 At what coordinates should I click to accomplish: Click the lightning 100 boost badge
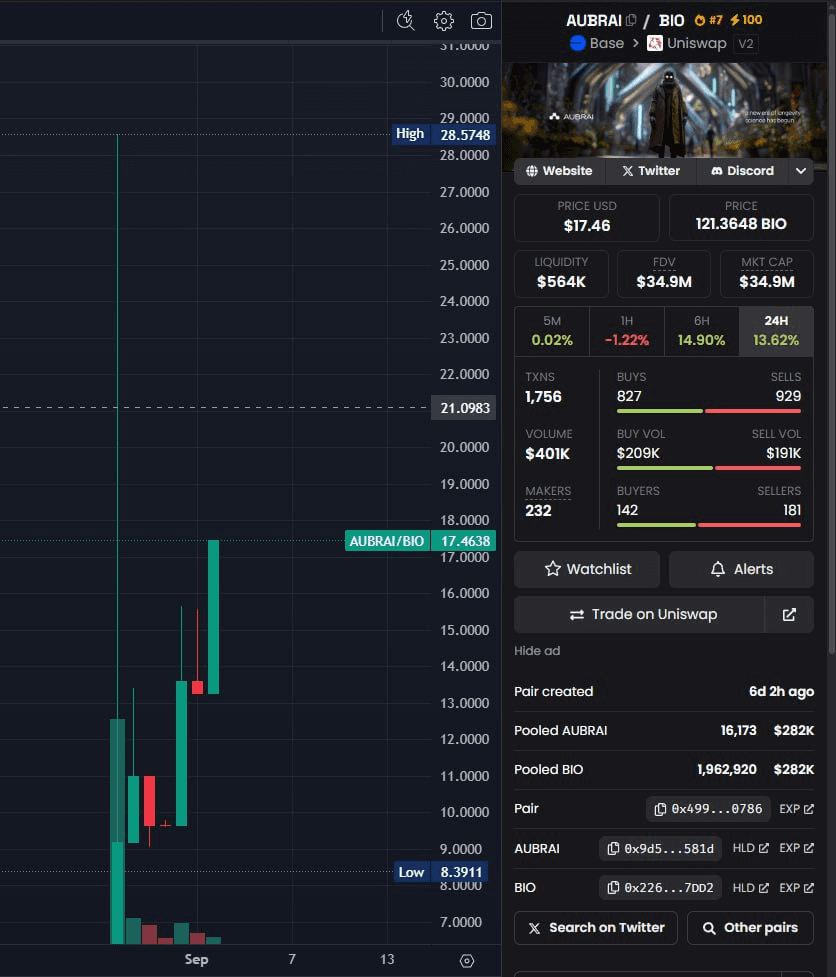point(746,20)
